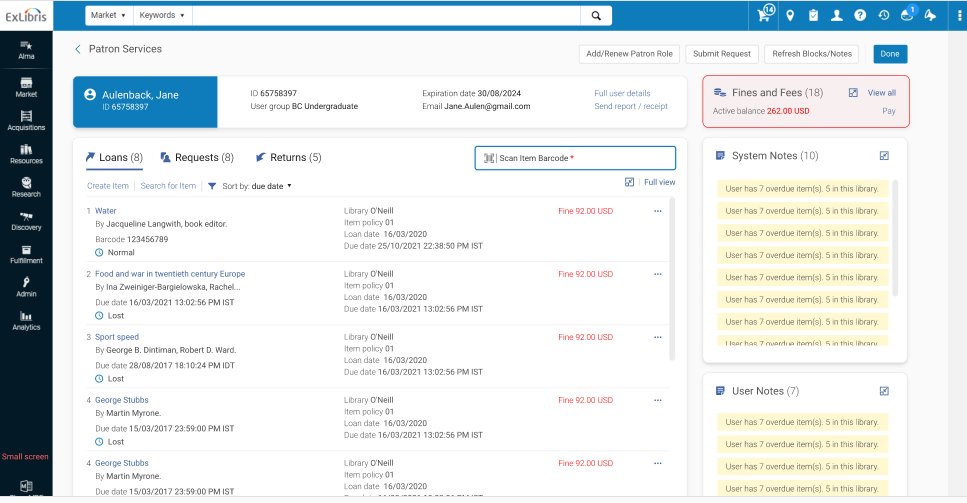Open the Market search scope dropdown
The width and height of the screenshot is (967, 503).
coord(109,15)
